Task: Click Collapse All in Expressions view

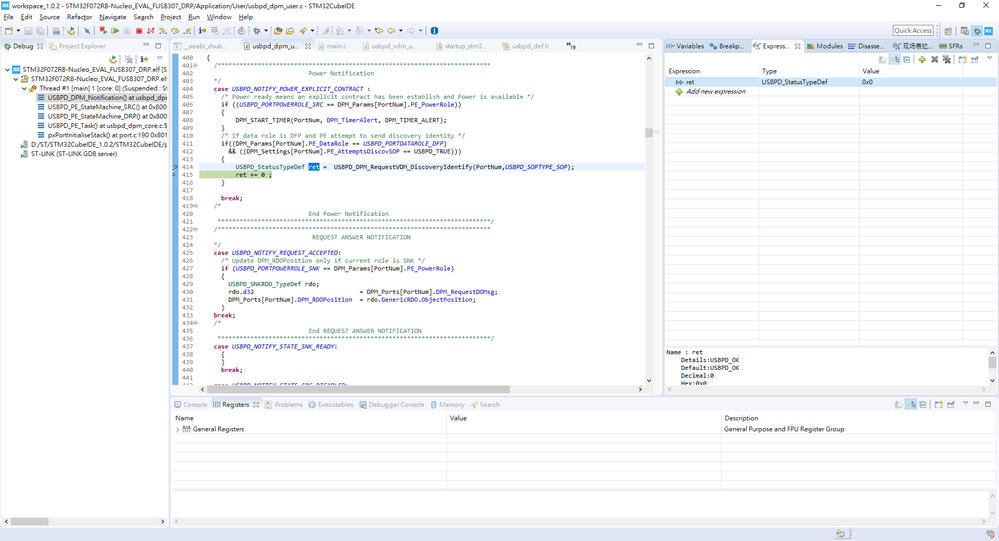Action: 907,59
